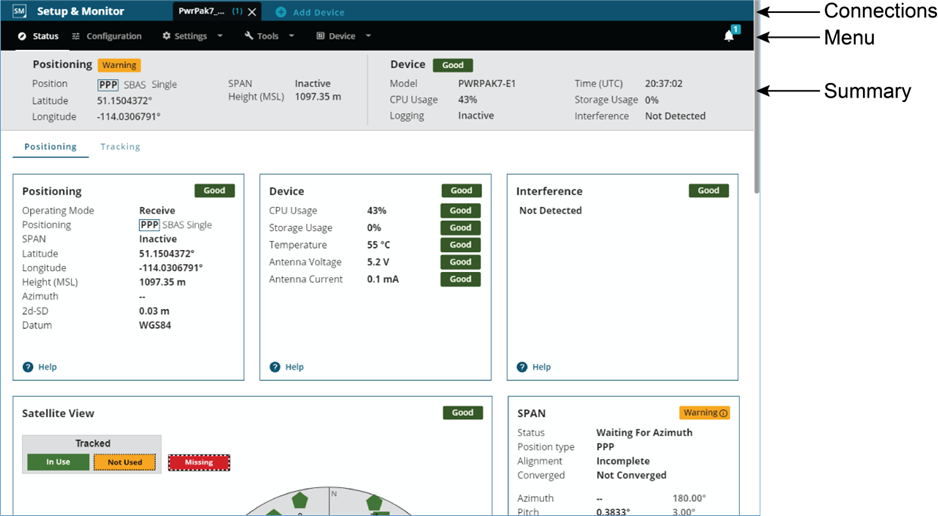938x516 pixels.
Task: Click SPAN Status Waiting For Azimuth
Action: [644, 432]
